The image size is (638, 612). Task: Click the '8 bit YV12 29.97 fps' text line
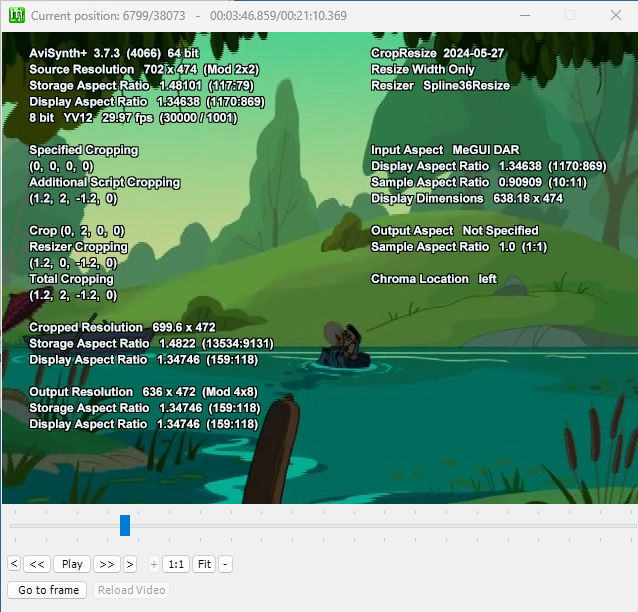[133, 118]
